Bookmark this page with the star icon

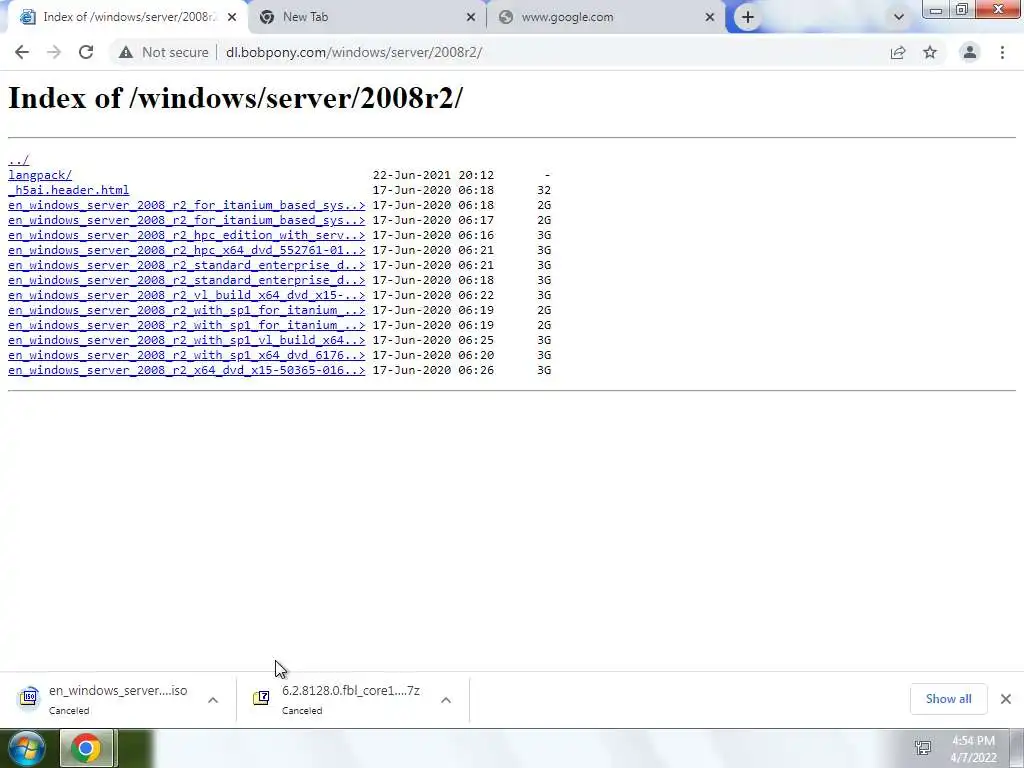click(930, 52)
